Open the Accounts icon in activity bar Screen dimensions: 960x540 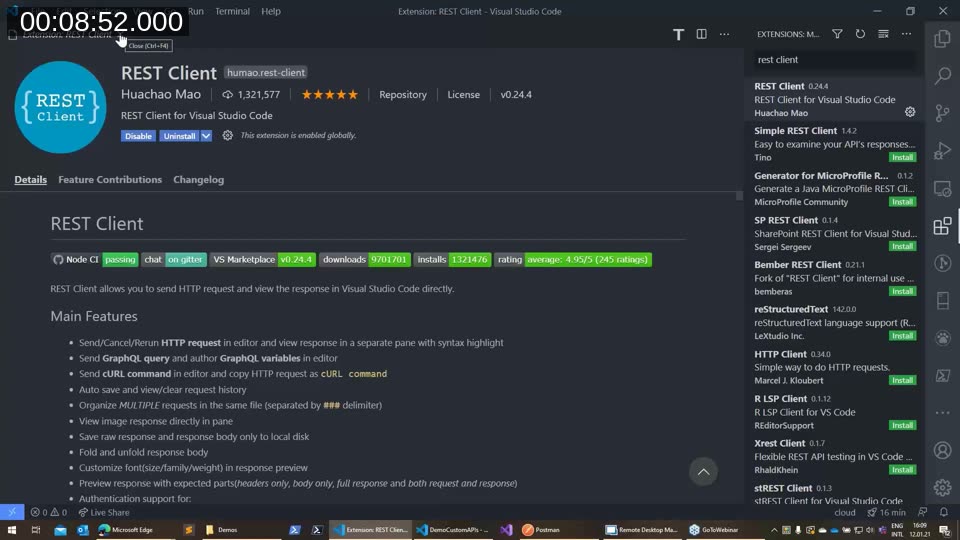[x=942, y=450]
